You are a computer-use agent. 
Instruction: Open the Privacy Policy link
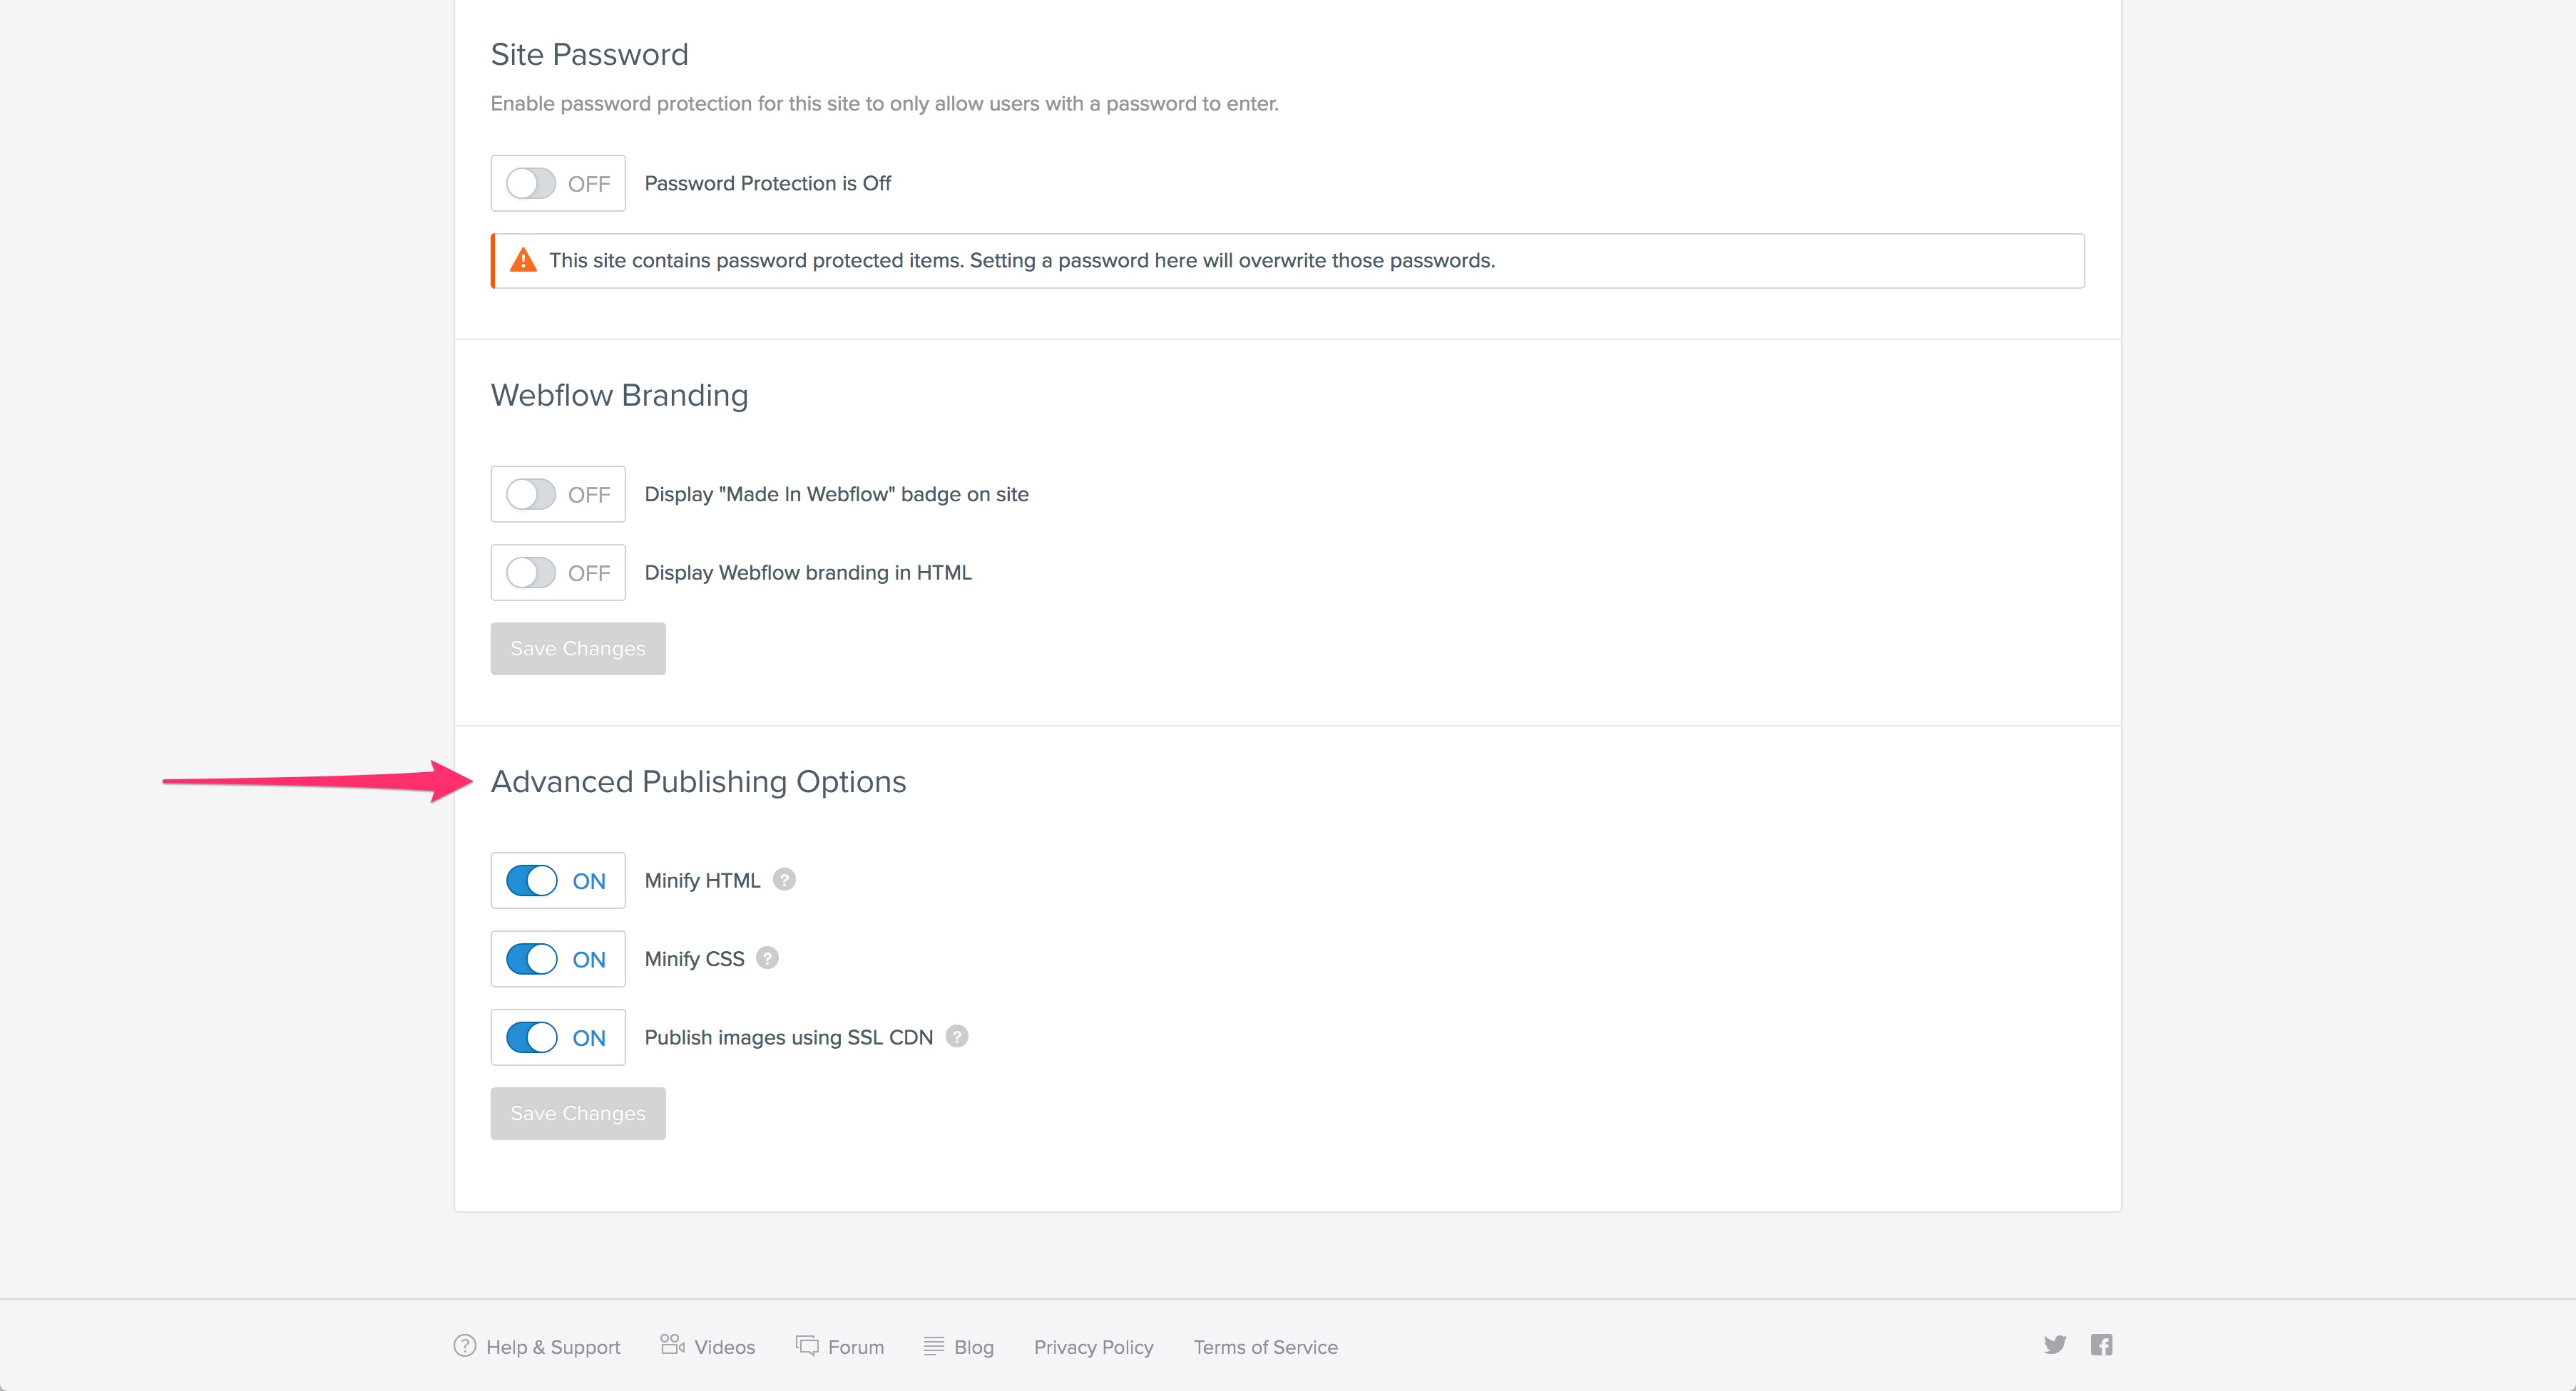pyautogui.click(x=1093, y=1347)
